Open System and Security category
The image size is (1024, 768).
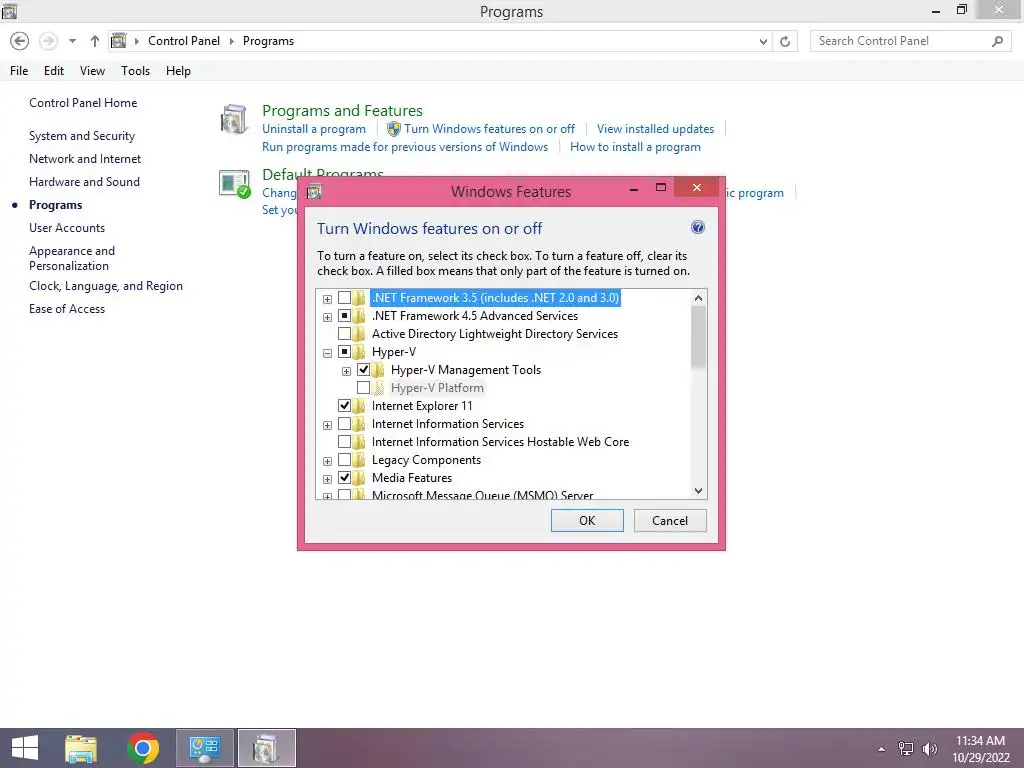82,136
